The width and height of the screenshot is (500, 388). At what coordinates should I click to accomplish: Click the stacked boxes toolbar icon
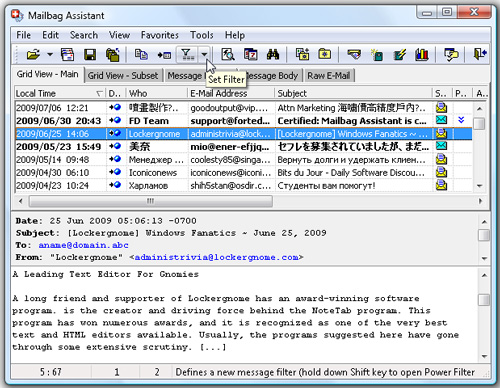(x=112, y=54)
